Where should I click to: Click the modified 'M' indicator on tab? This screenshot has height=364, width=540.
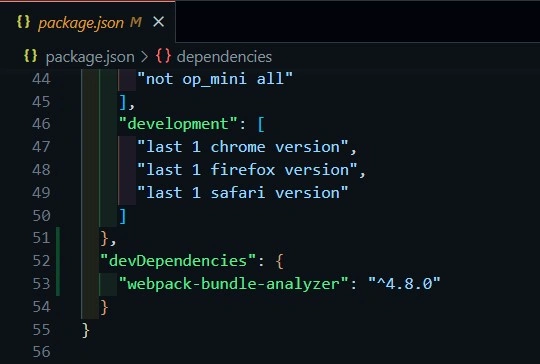[x=136, y=22]
